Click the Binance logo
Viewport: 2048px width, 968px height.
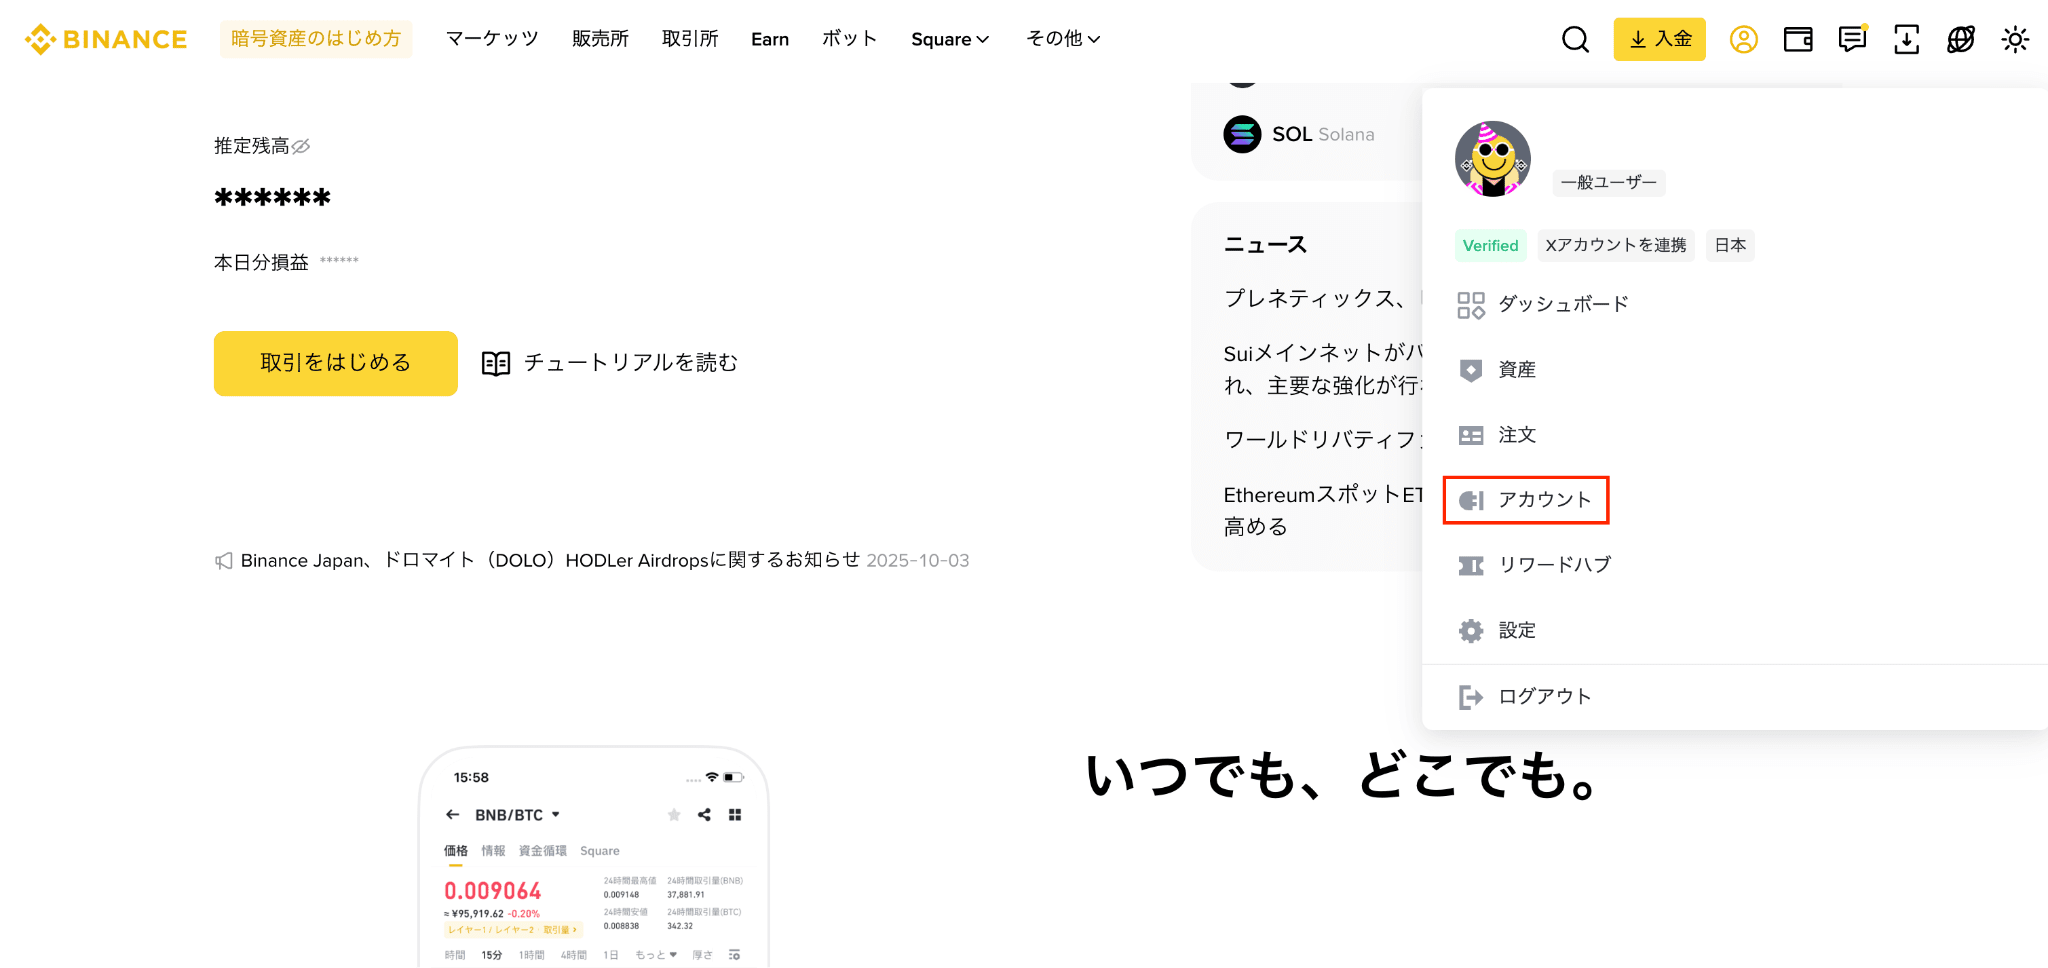105,38
